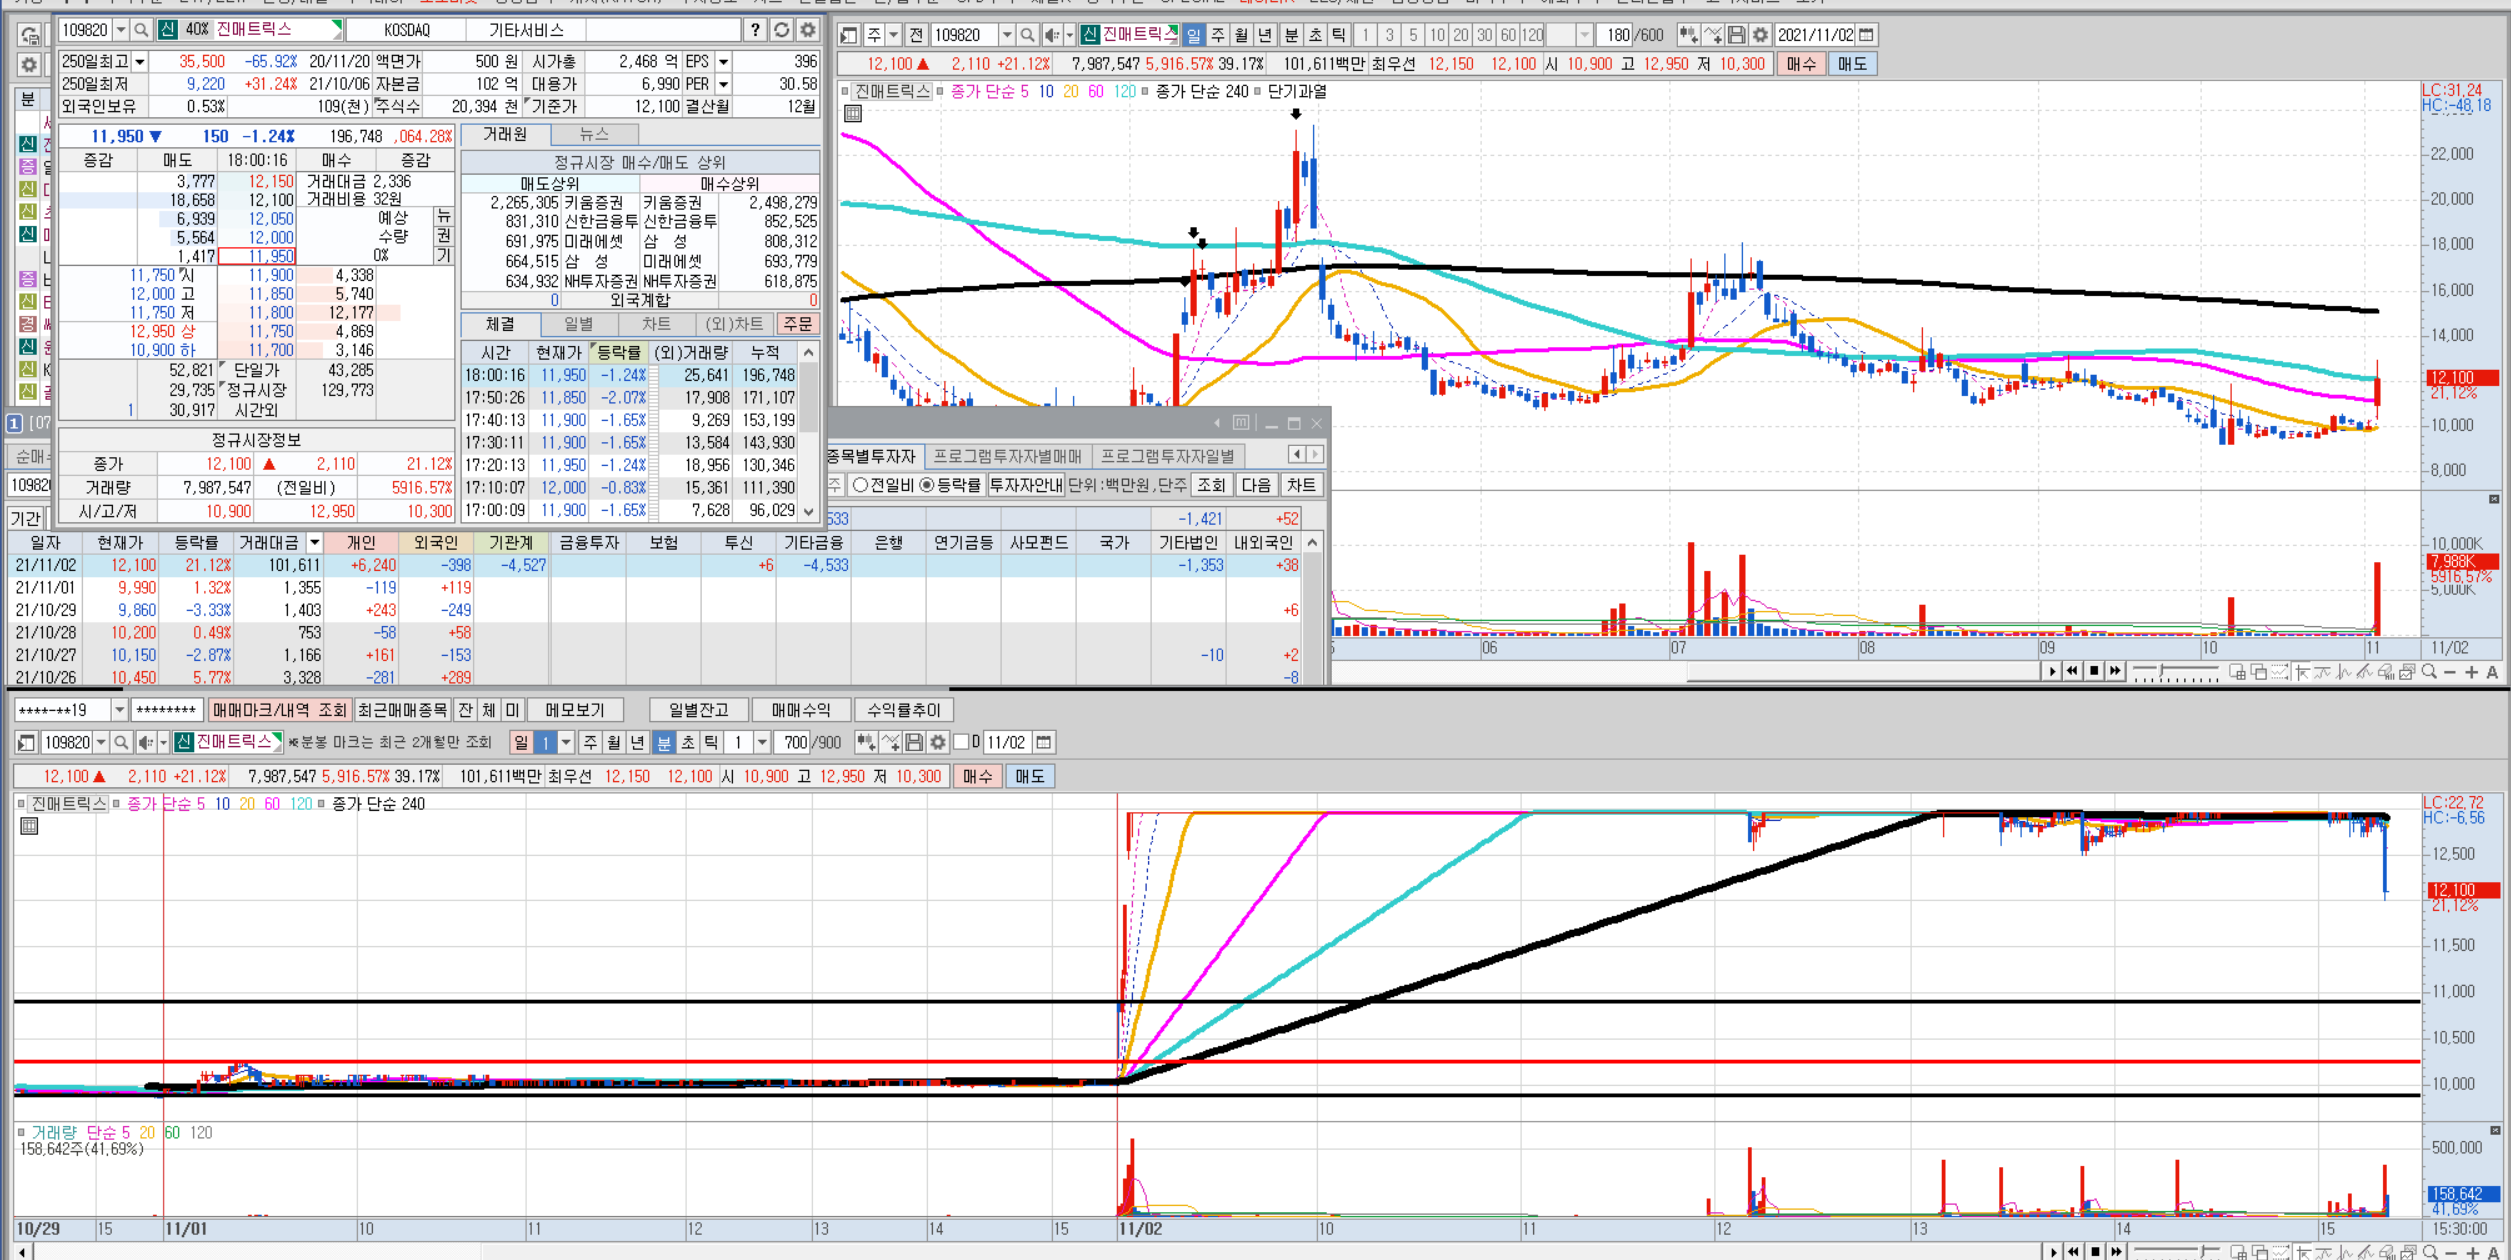
Task: Switch to the 일별 tab
Action: (x=578, y=324)
